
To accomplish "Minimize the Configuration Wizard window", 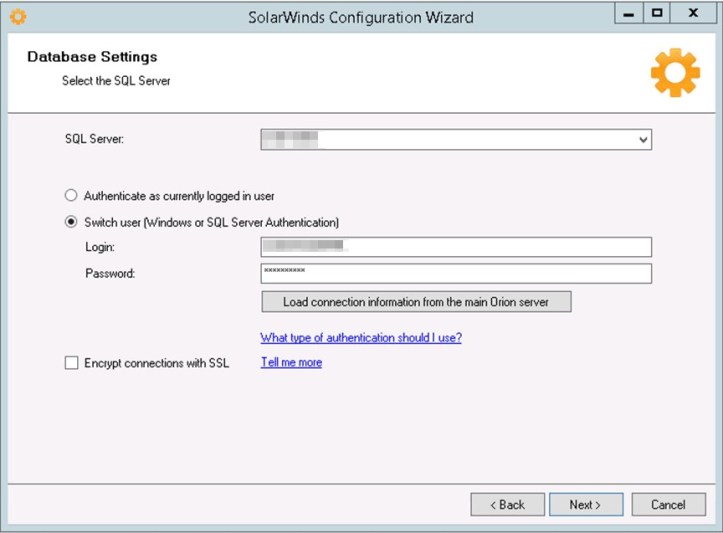I will 628,14.
